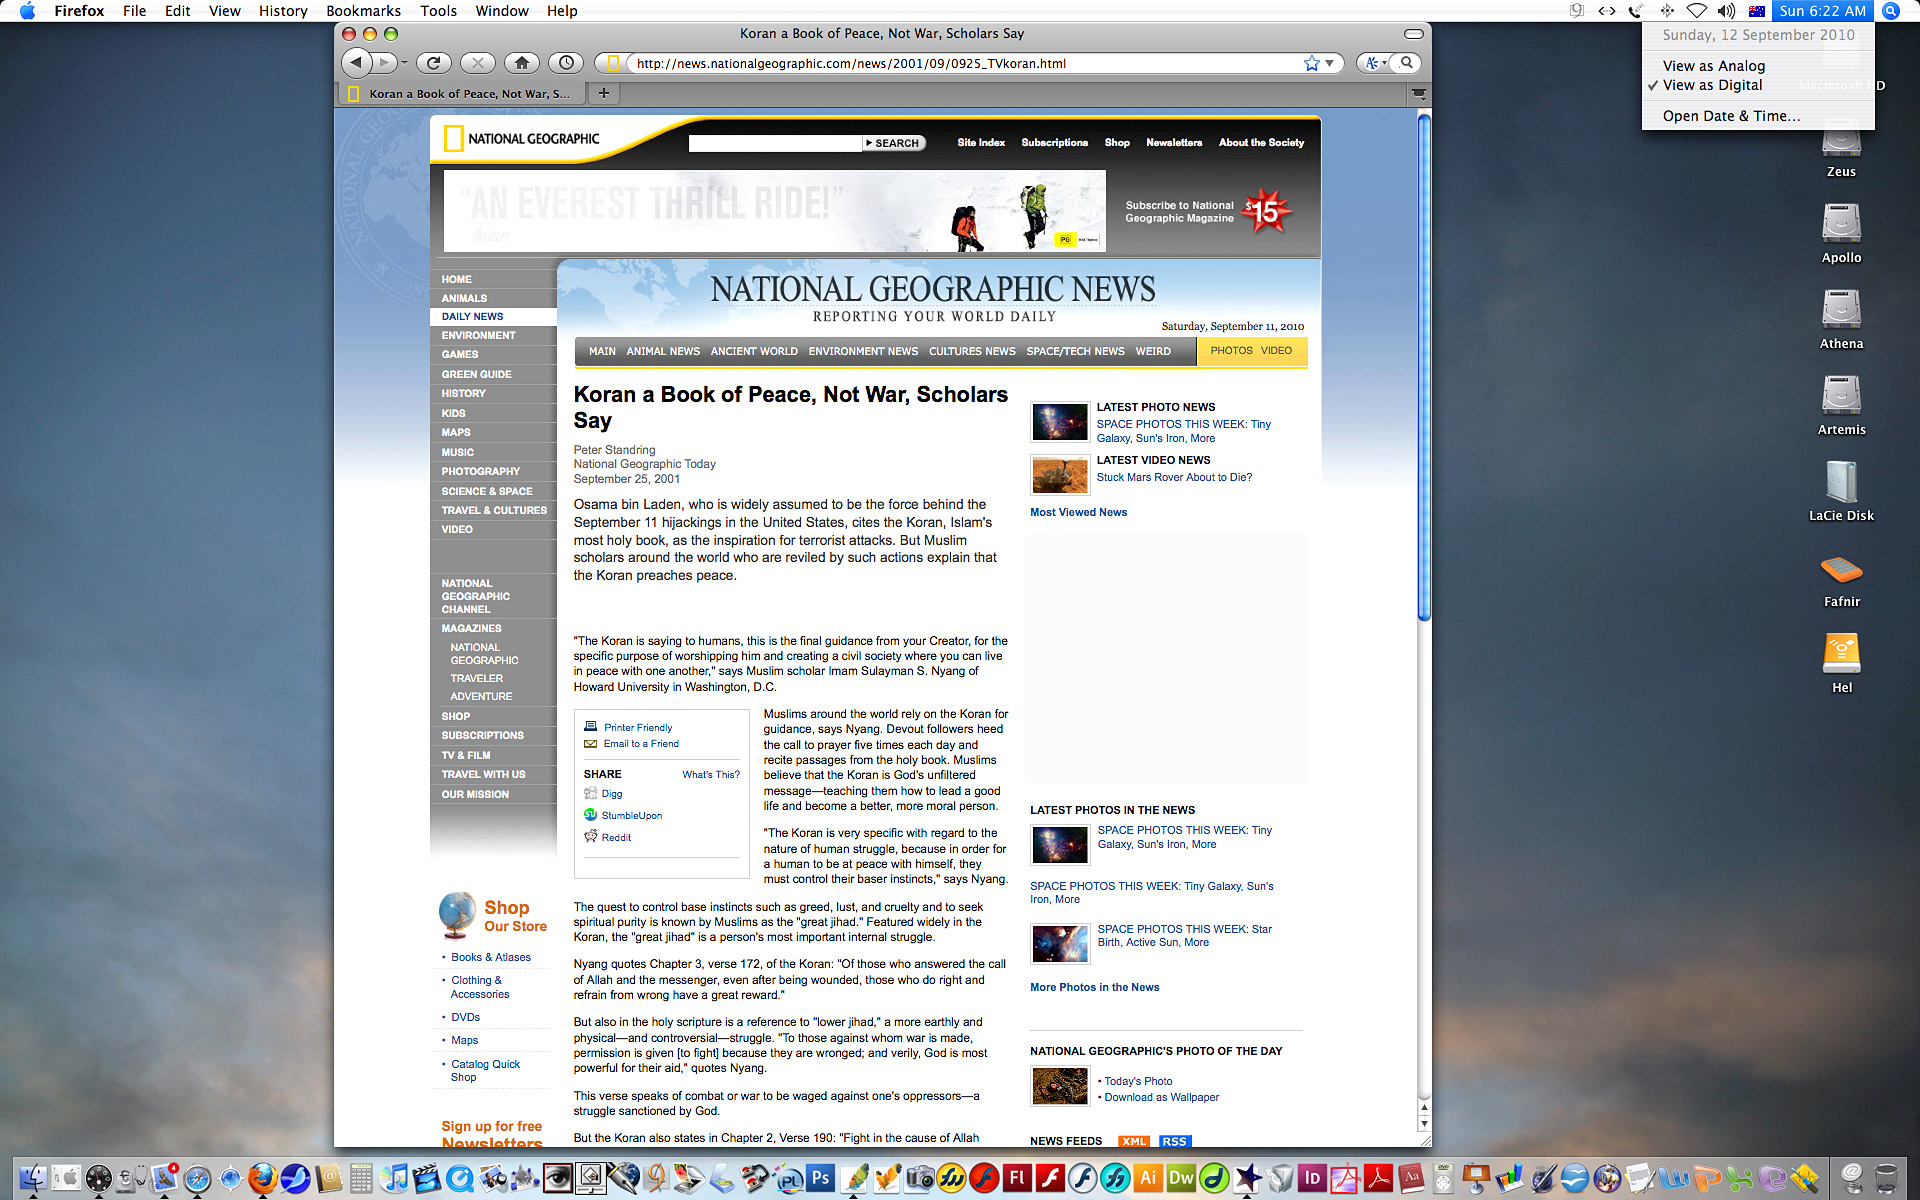Click the RSS news feed button
Viewport: 1920px width, 1200px height.
coord(1174,1141)
